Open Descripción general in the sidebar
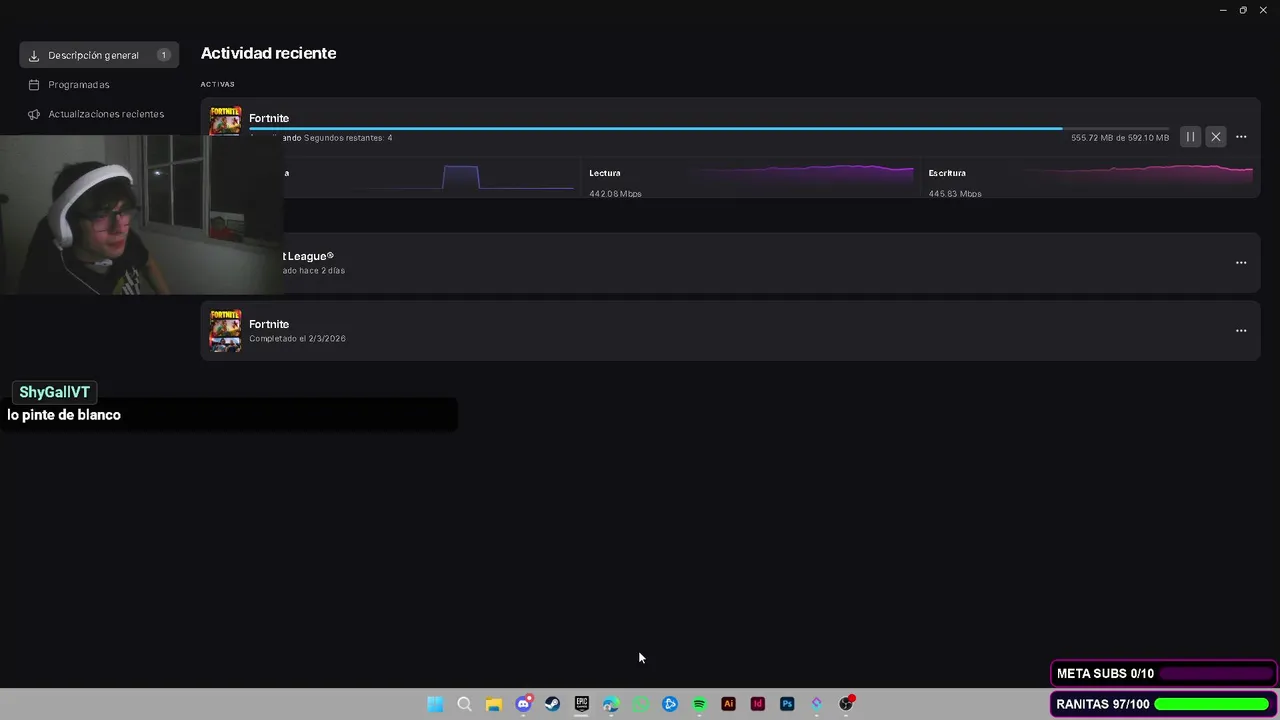1280x720 pixels. pyautogui.click(x=99, y=55)
